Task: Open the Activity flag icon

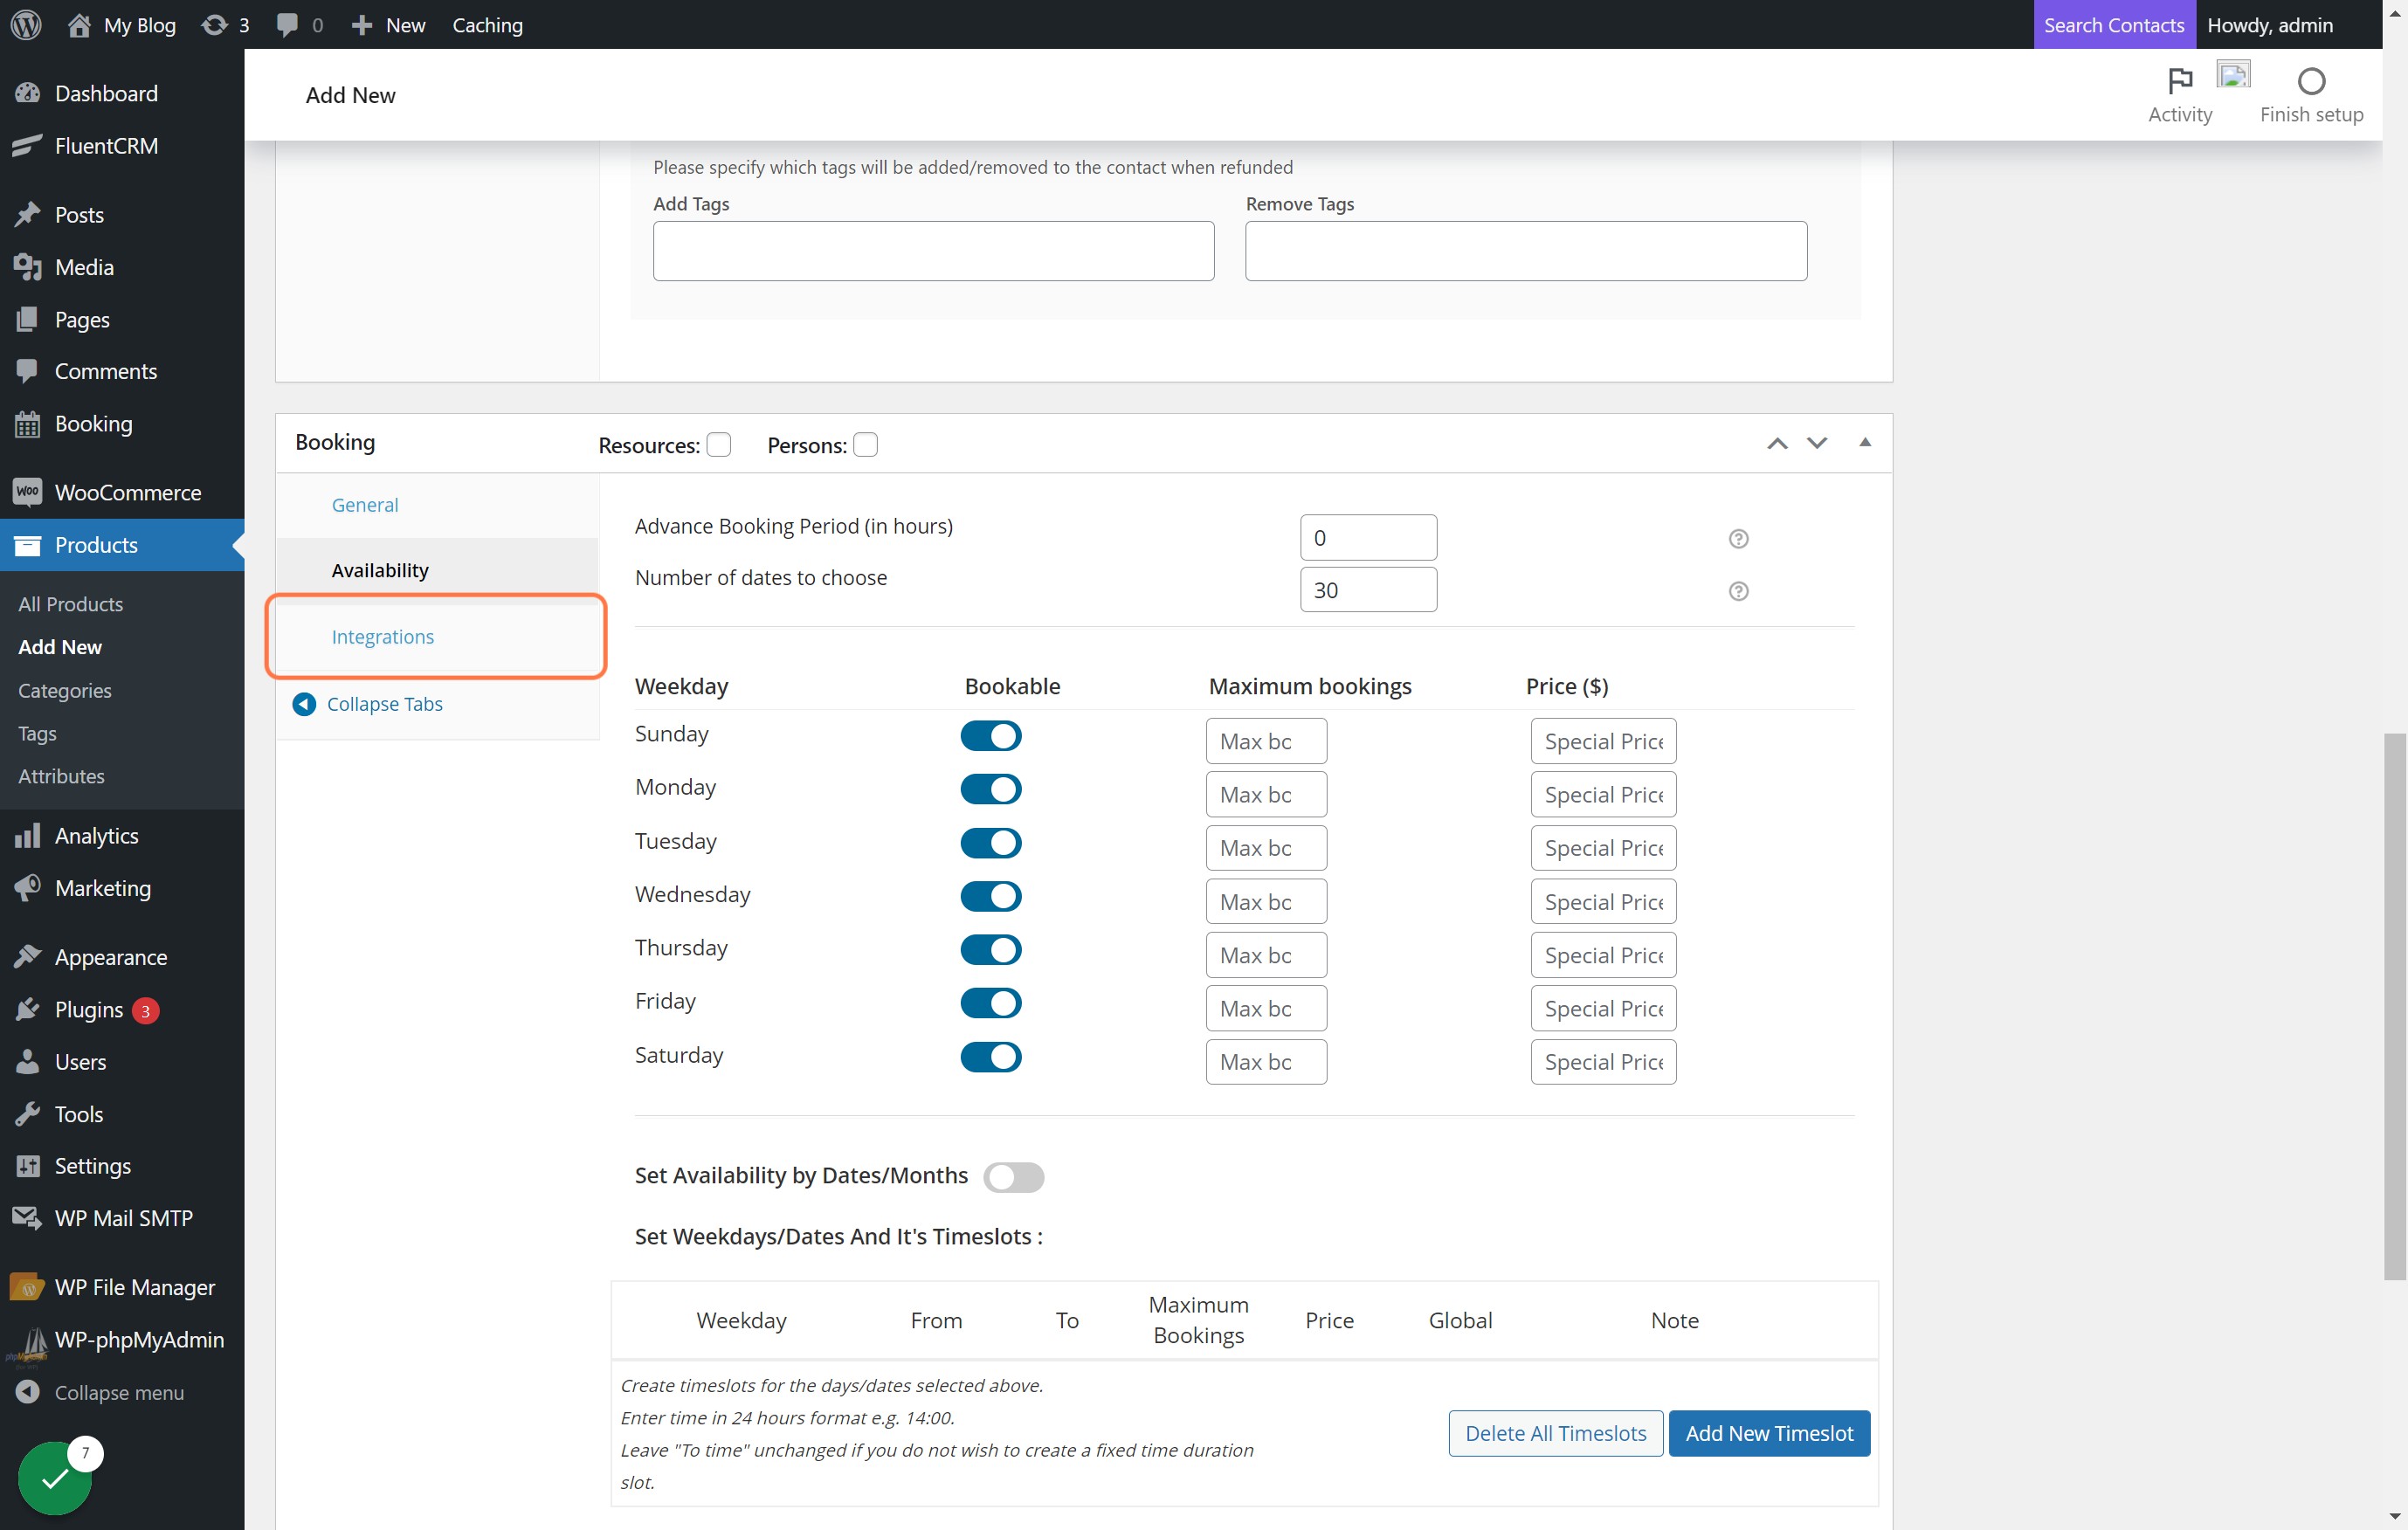Action: [x=2180, y=80]
